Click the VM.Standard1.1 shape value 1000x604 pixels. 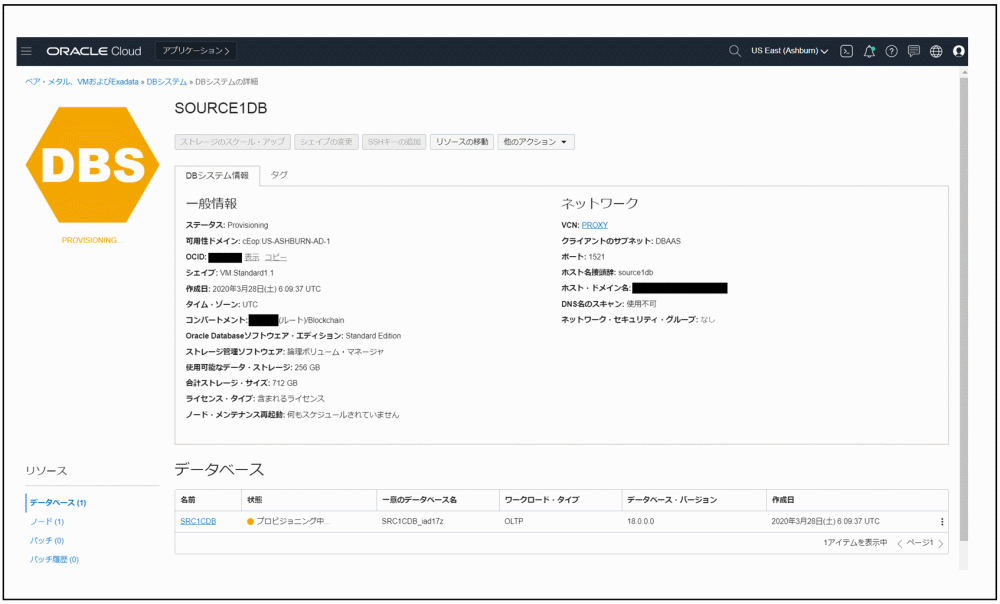[247, 273]
